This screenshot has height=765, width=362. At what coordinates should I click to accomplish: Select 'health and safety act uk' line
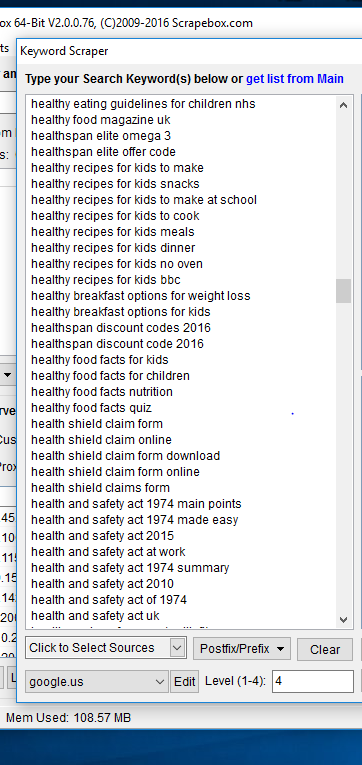(95, 616)
